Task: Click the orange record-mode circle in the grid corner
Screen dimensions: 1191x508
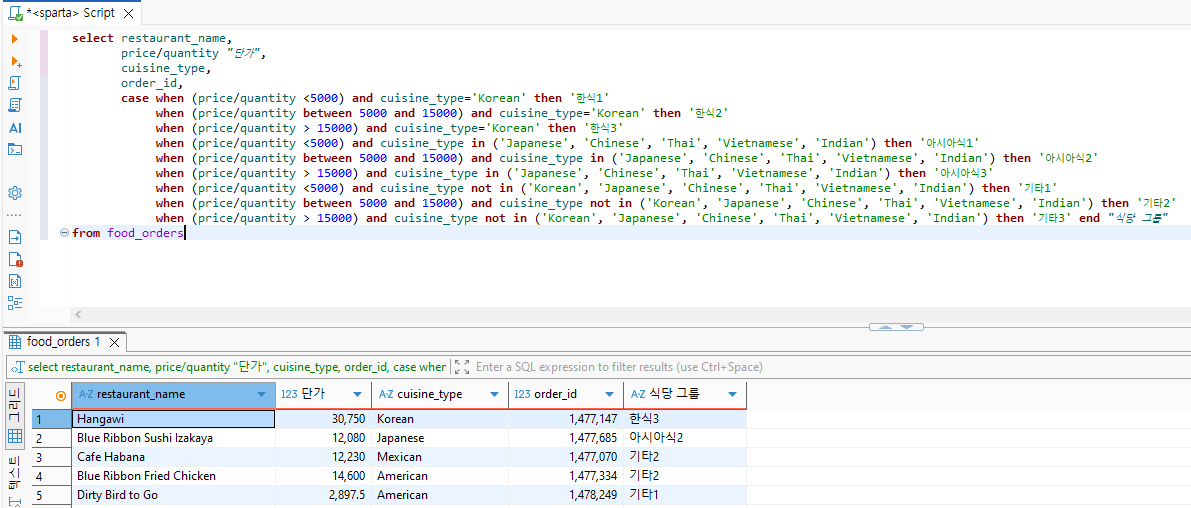Action: [61, 395]
